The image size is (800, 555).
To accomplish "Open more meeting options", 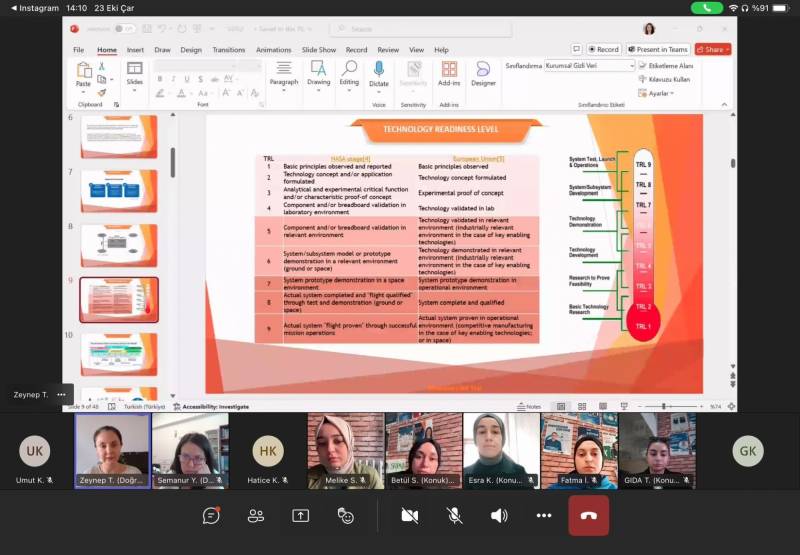I will click(544, 515).
